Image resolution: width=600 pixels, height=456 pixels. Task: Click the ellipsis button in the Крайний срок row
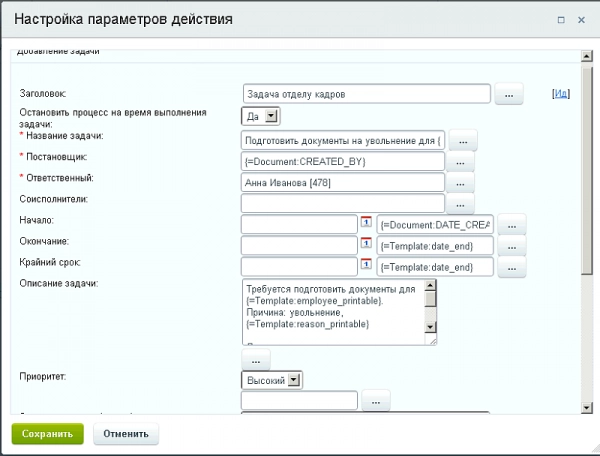511,268
